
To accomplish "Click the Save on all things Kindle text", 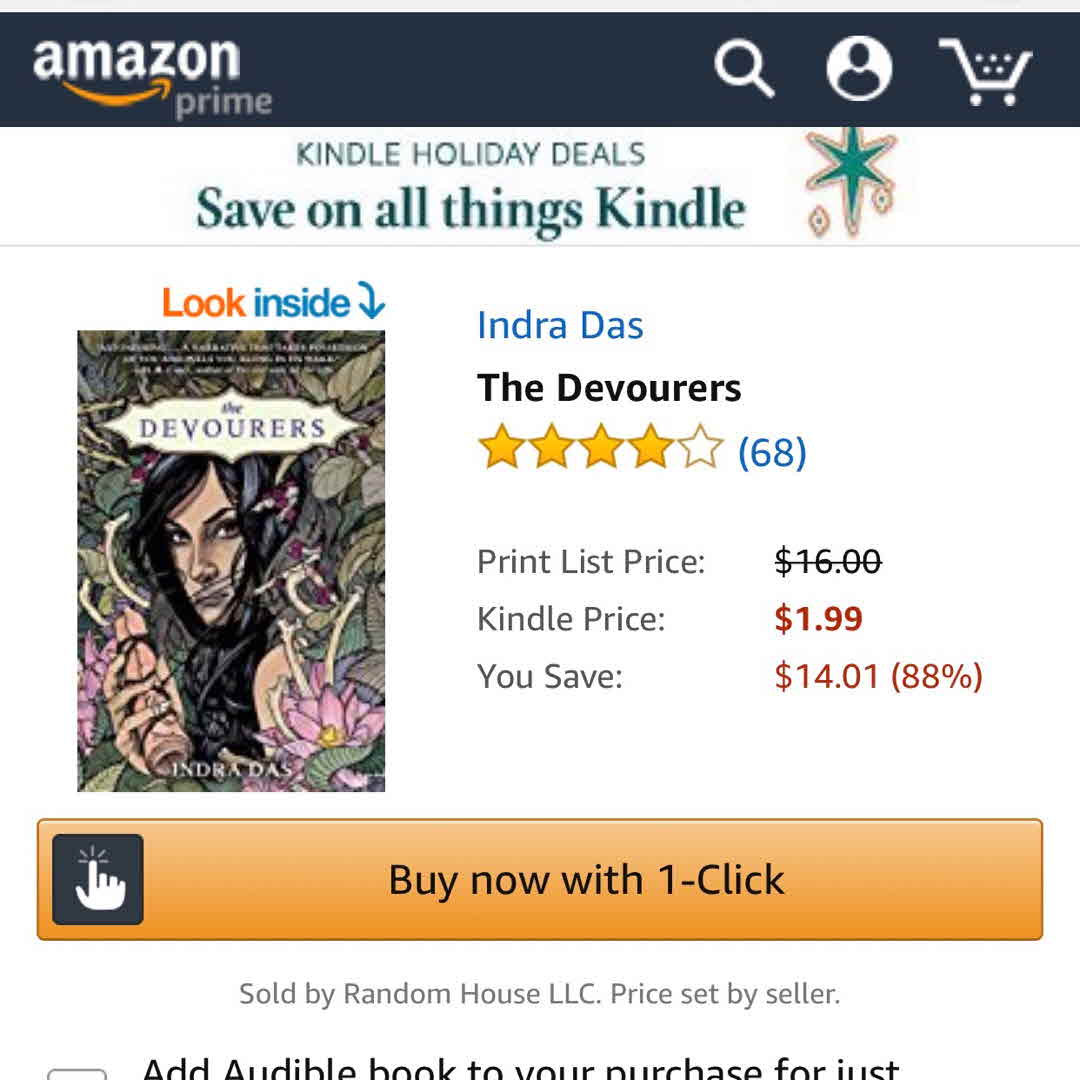I will click(471, 209).
